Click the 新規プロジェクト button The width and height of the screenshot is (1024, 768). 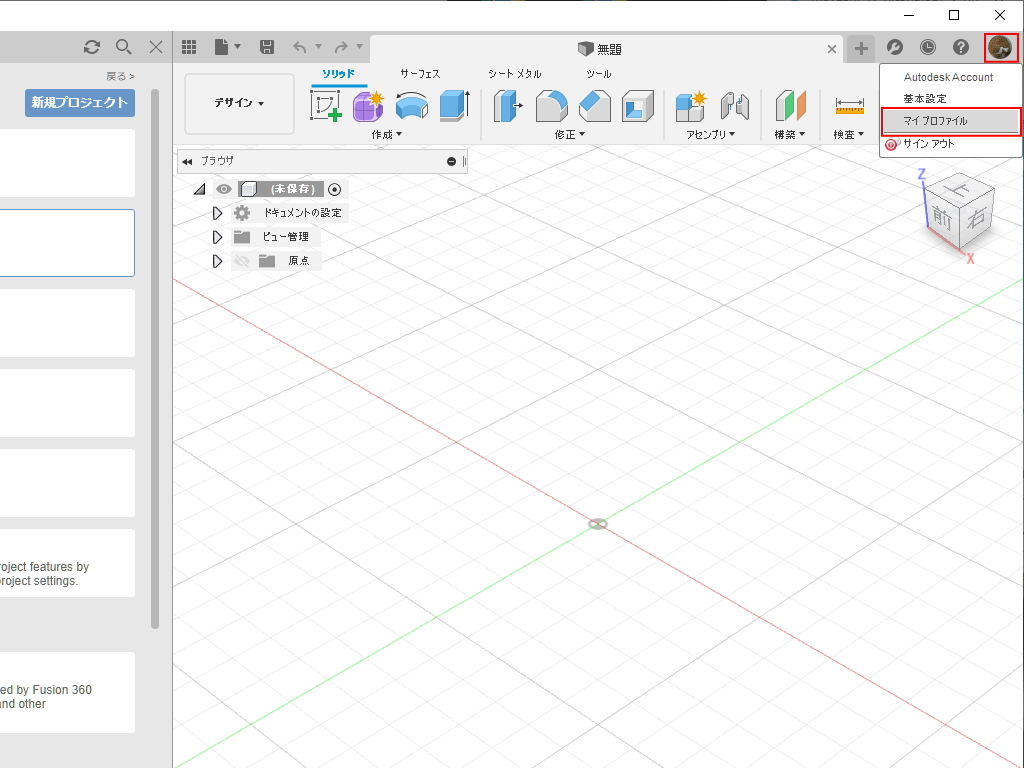80,103
